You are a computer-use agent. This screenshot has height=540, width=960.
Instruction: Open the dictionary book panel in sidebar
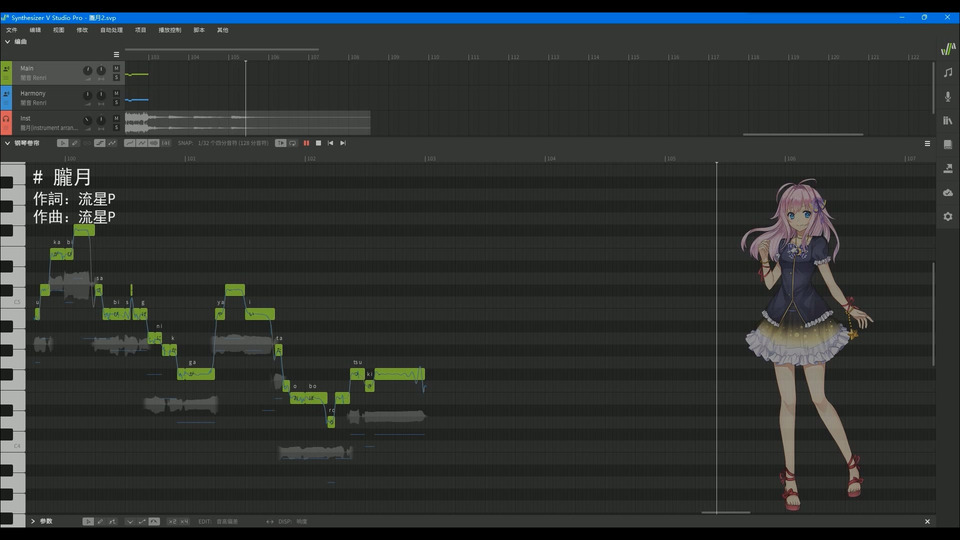(948, 144)
